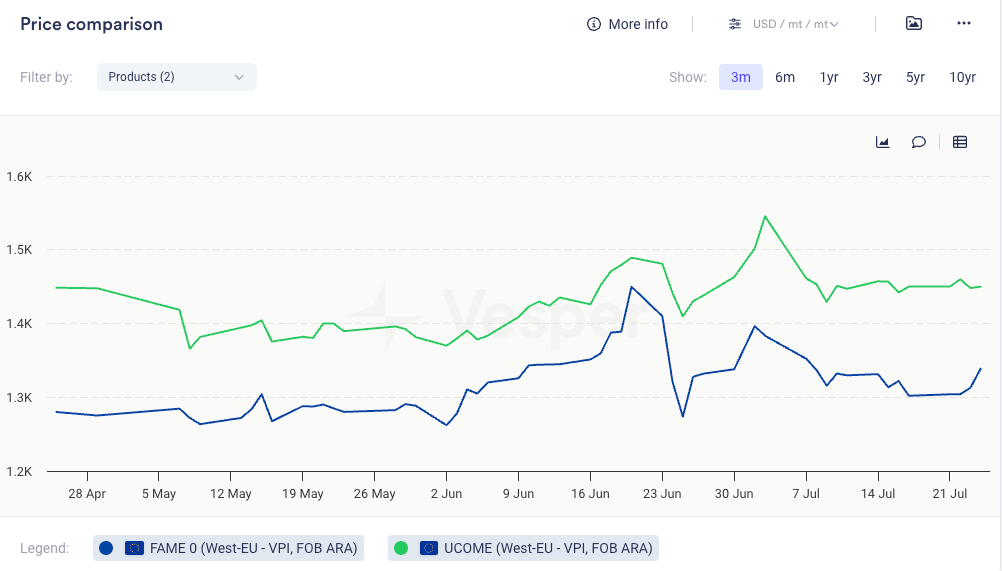This screenshot has width=1002, height=571.
Task: Show data table view icon
Action: [x=960, y=142]
